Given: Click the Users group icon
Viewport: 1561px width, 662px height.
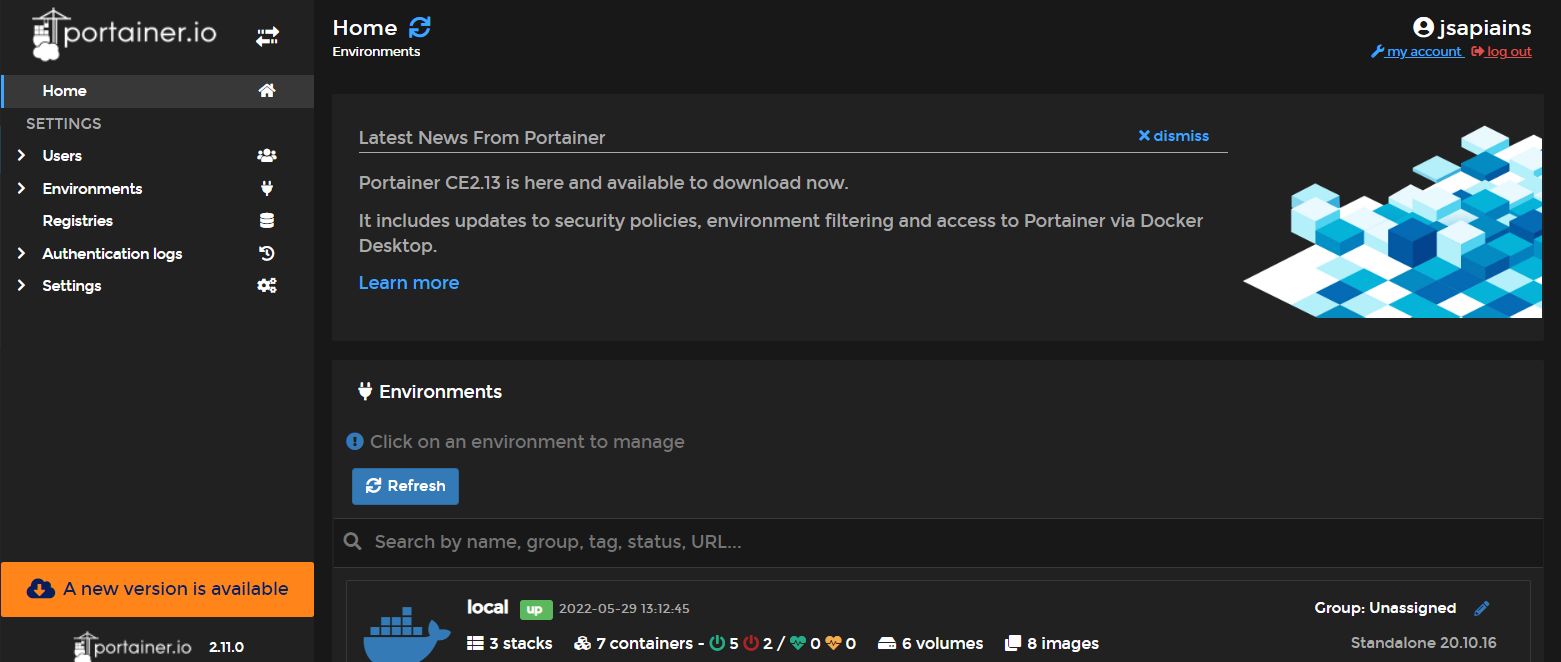Looking at the screenshot, I should tap(266, 156).
